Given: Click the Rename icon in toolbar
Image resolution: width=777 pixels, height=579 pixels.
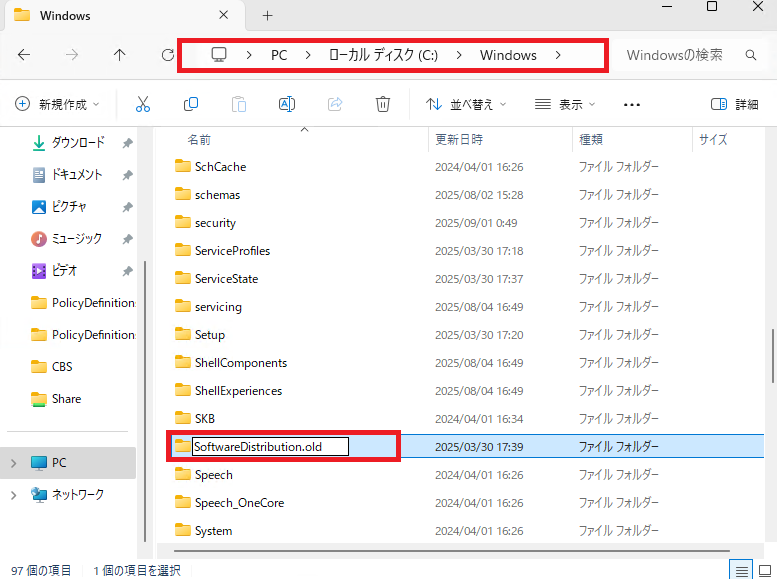Looking at the screenshot, I should pyautogui.click(x=287, y=104).
